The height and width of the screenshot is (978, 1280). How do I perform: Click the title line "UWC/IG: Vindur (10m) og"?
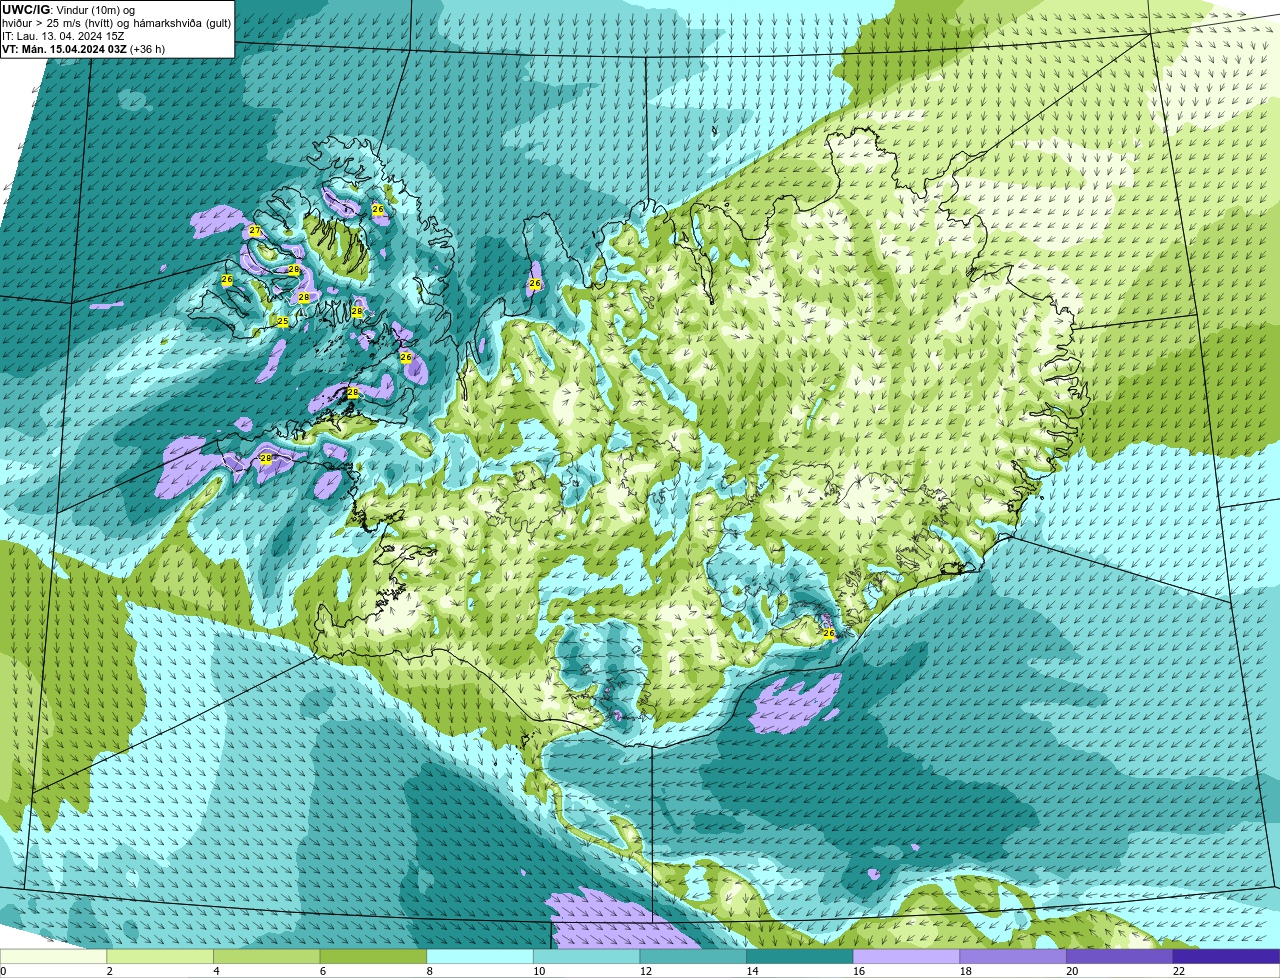click(68, 9)
